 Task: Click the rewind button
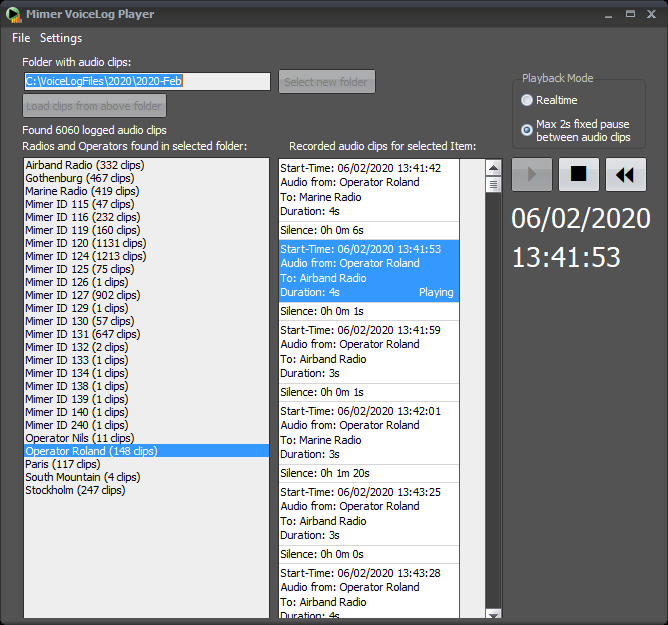[x=625, y=174]
